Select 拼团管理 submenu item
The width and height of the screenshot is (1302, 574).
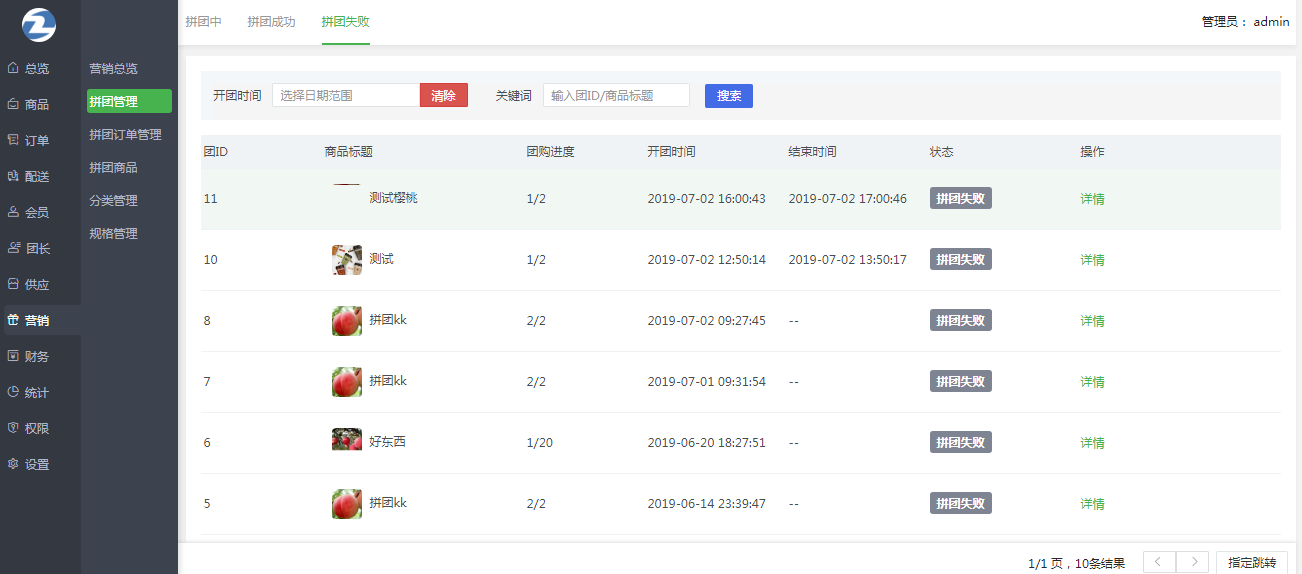pos(129,101)
